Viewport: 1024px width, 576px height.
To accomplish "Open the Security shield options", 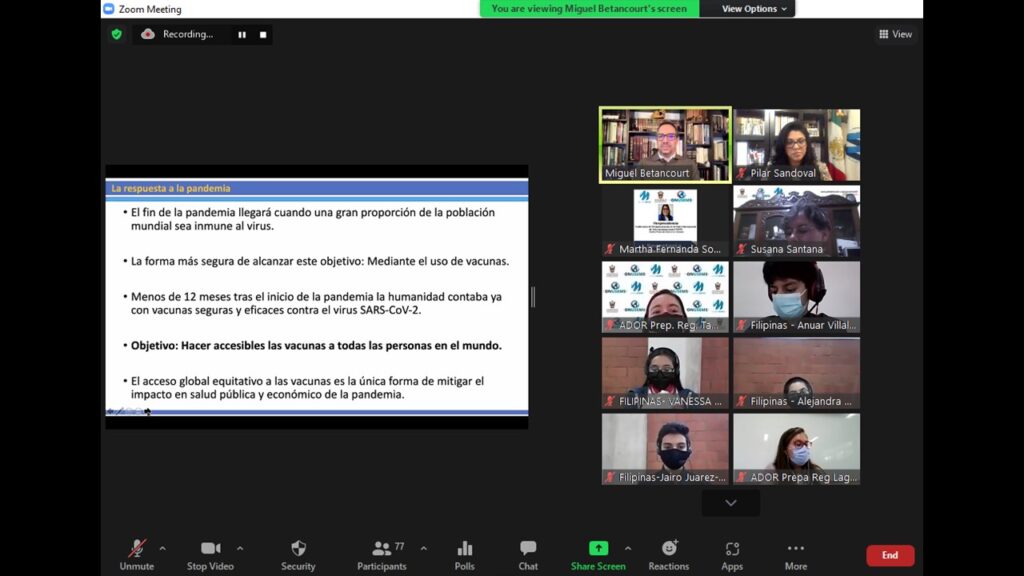I will pyautogui.click(x=298, y=549).
